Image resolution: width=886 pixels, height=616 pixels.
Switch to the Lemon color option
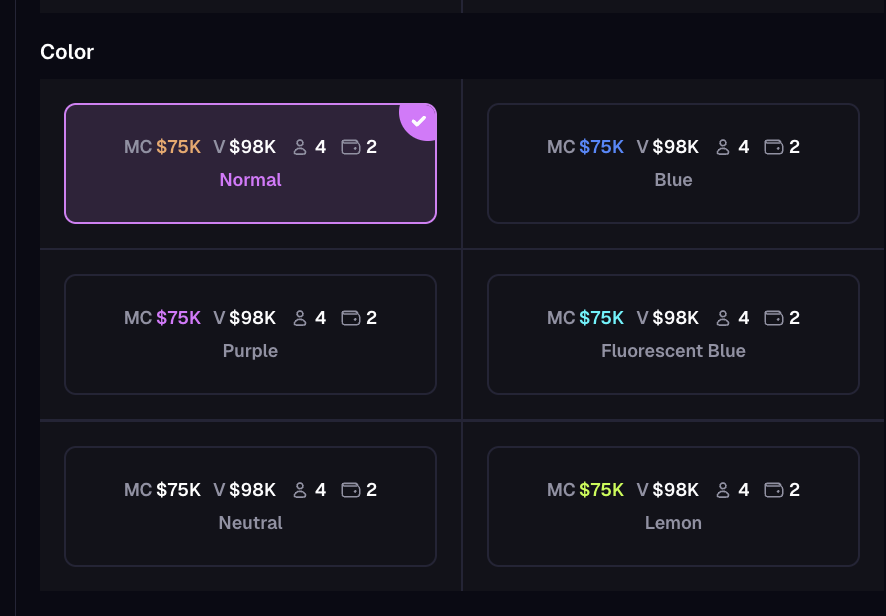(673, 506)
